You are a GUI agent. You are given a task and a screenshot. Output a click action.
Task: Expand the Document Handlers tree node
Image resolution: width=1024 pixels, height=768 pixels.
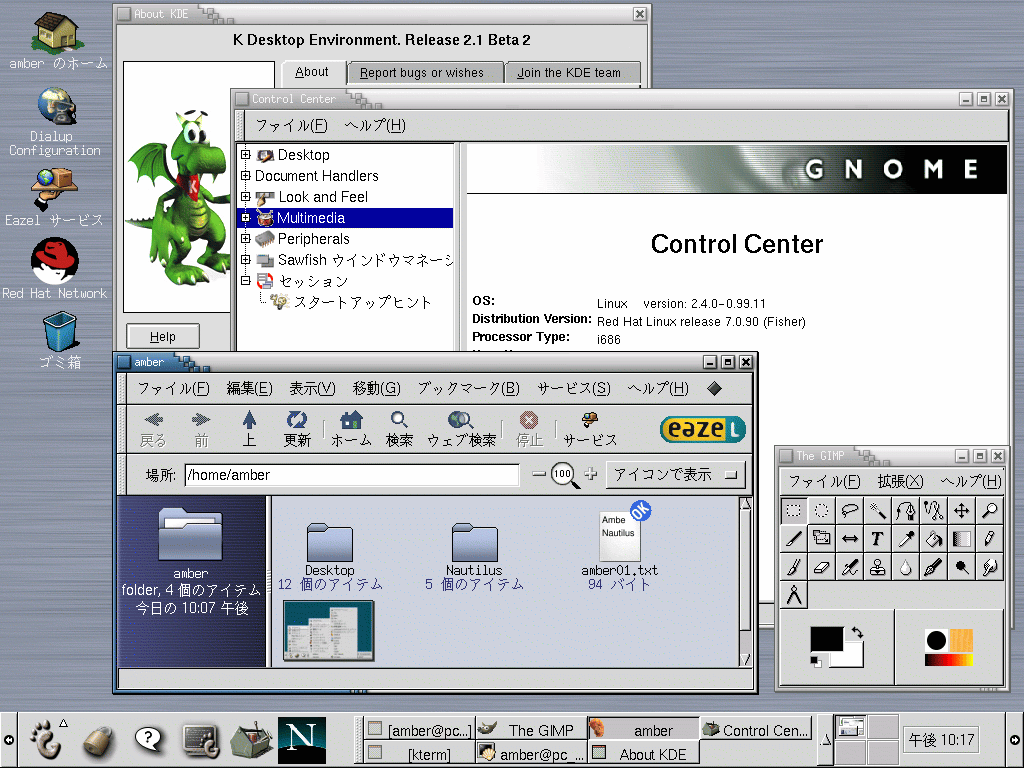[x=246, y=176]
